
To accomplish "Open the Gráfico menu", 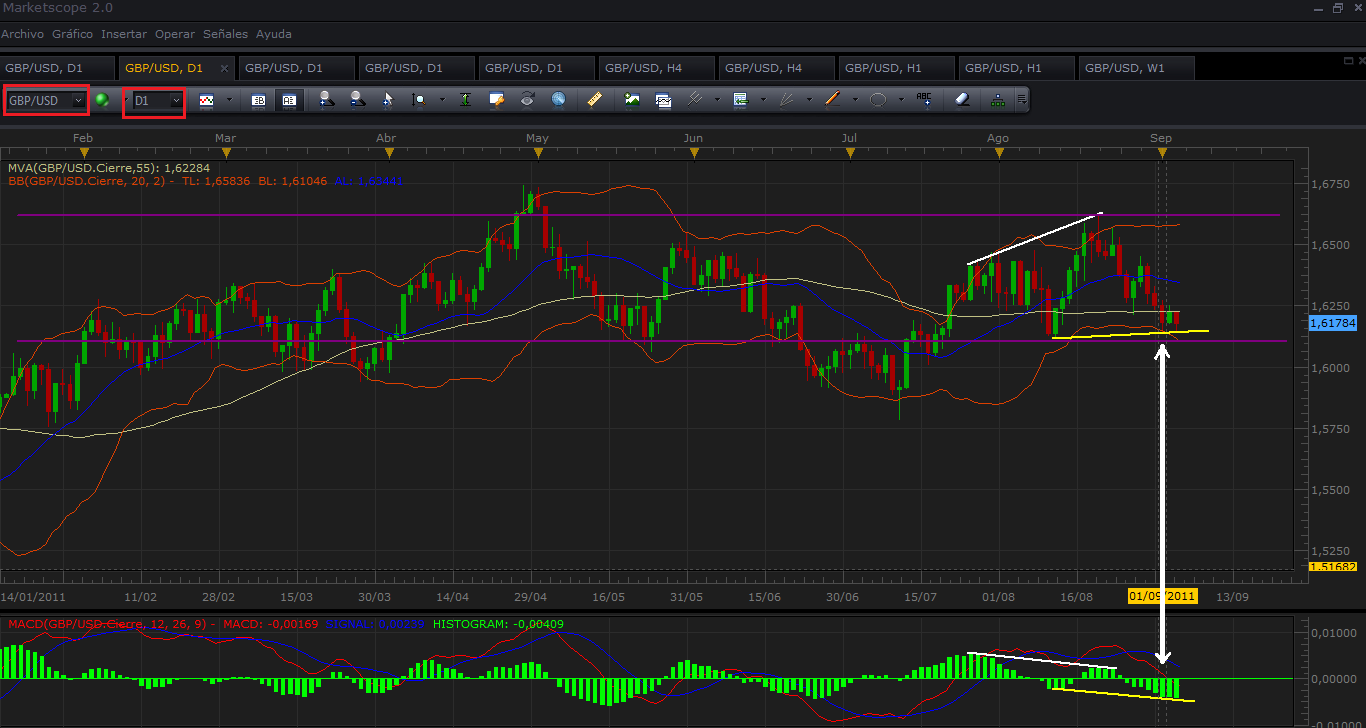I will pyautogui.click(x=72, y=34).
